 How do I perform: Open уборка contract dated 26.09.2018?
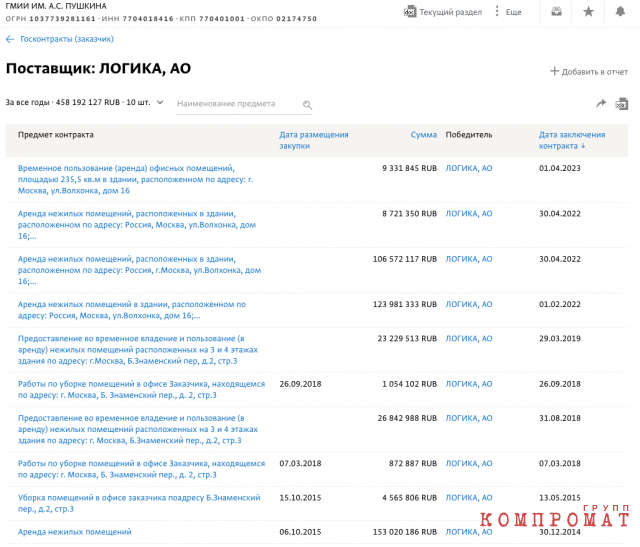(141, 389)
